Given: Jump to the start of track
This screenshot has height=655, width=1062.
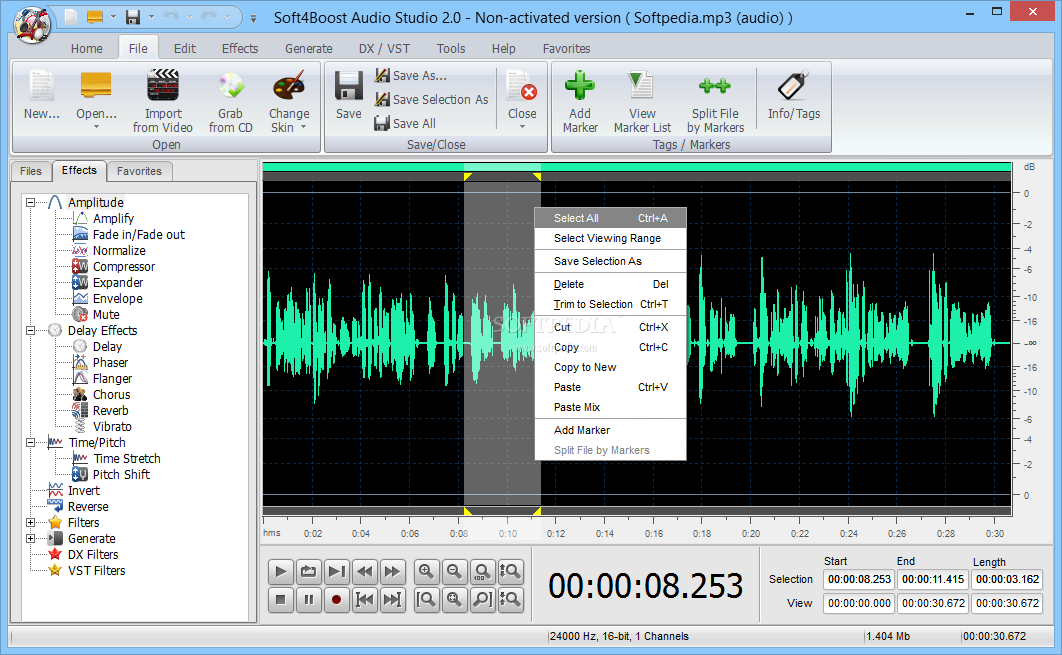Looking at the screenshot, I should click(364, 599).
